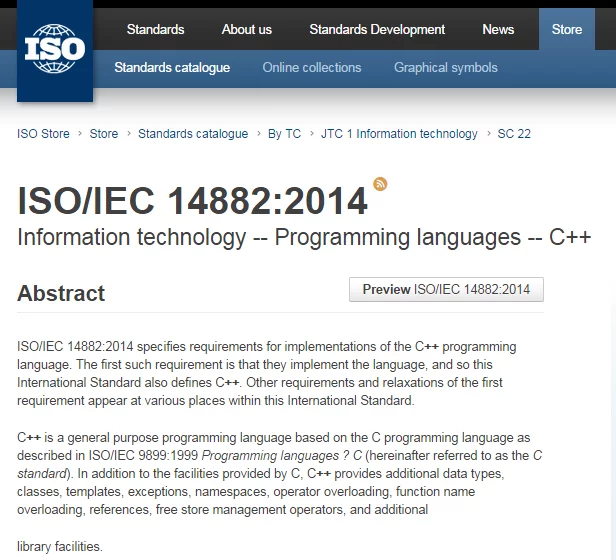Click the text "library facilities."

pos(60,547)
